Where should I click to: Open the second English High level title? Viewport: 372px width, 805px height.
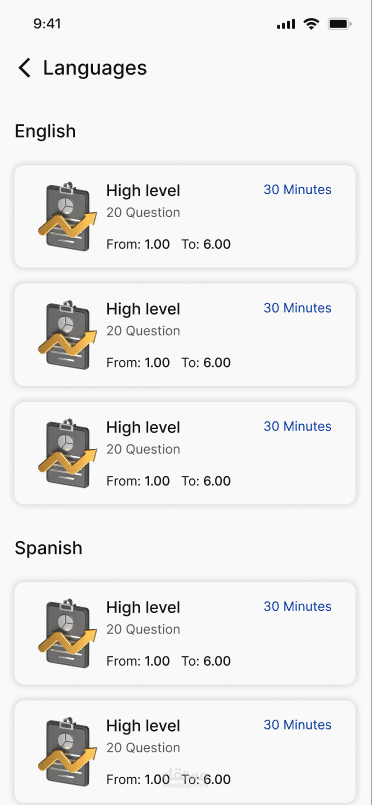click(x=143, y=309)
